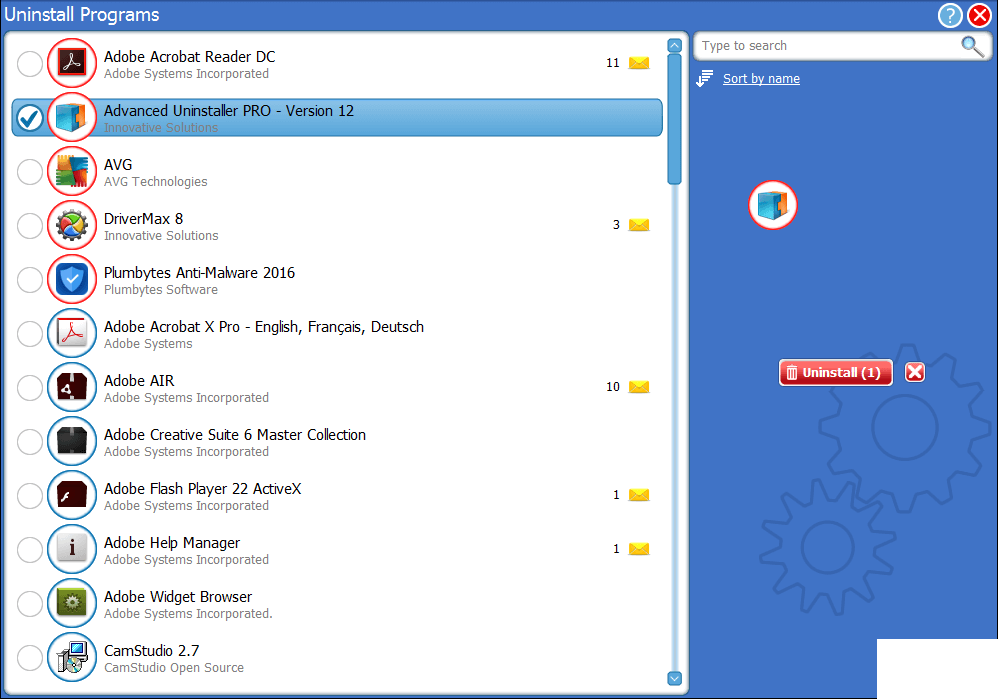Click the Advanced Uninstaller PRO list icon
Screen dimensions: 998x699
tap(72, 117)
